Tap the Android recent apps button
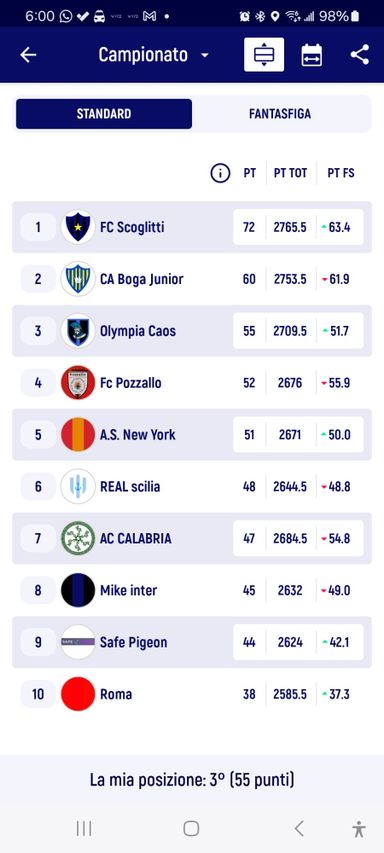384x853 pixels. click(x=84, y=829)
